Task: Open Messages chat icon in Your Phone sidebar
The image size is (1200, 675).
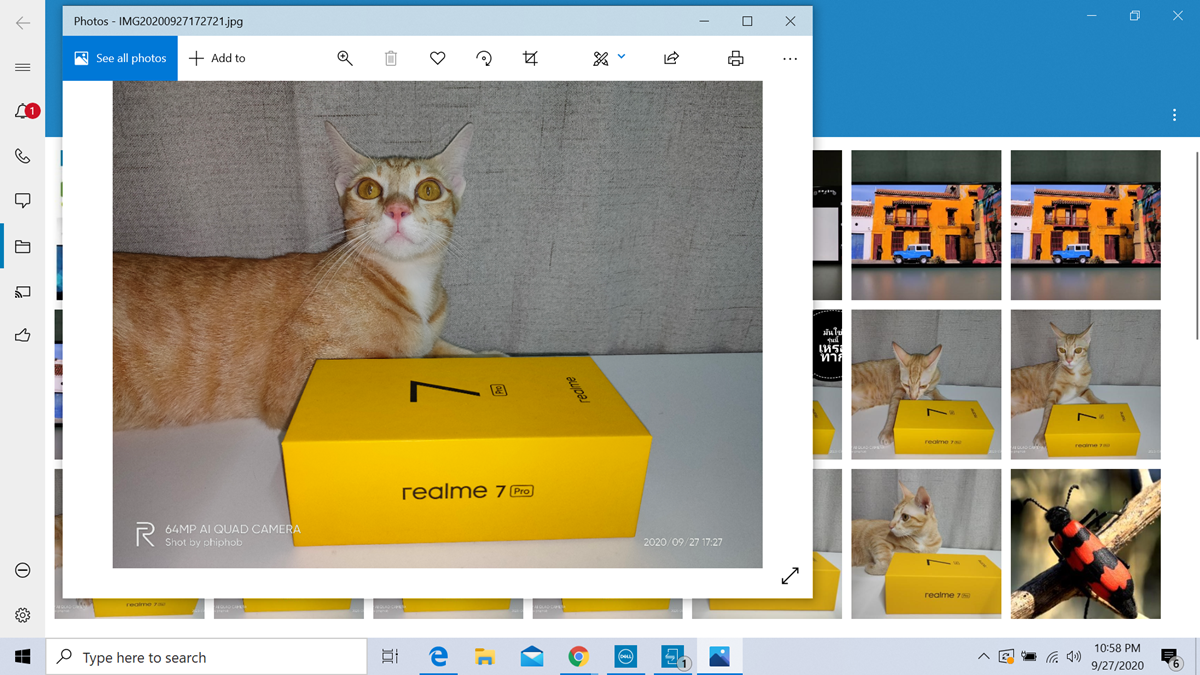Action: pyautogui.click(x=23, y=201)
